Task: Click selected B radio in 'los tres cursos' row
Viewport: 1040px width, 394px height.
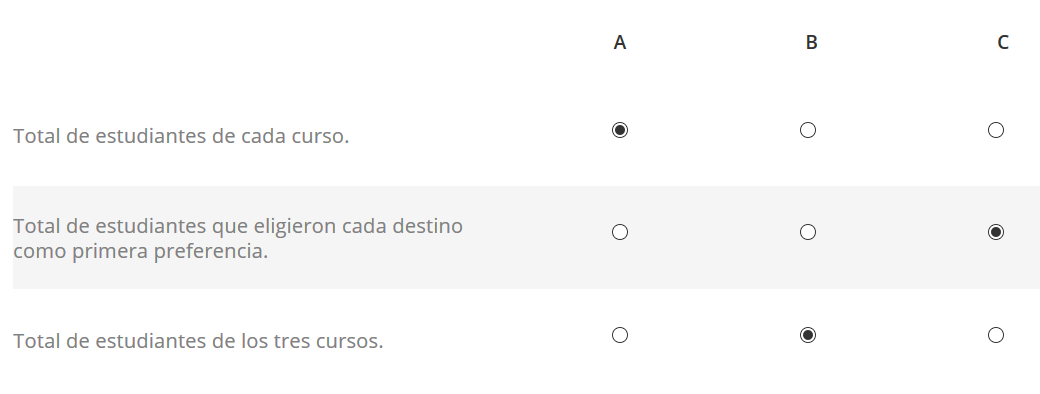Action: point(808,335)
